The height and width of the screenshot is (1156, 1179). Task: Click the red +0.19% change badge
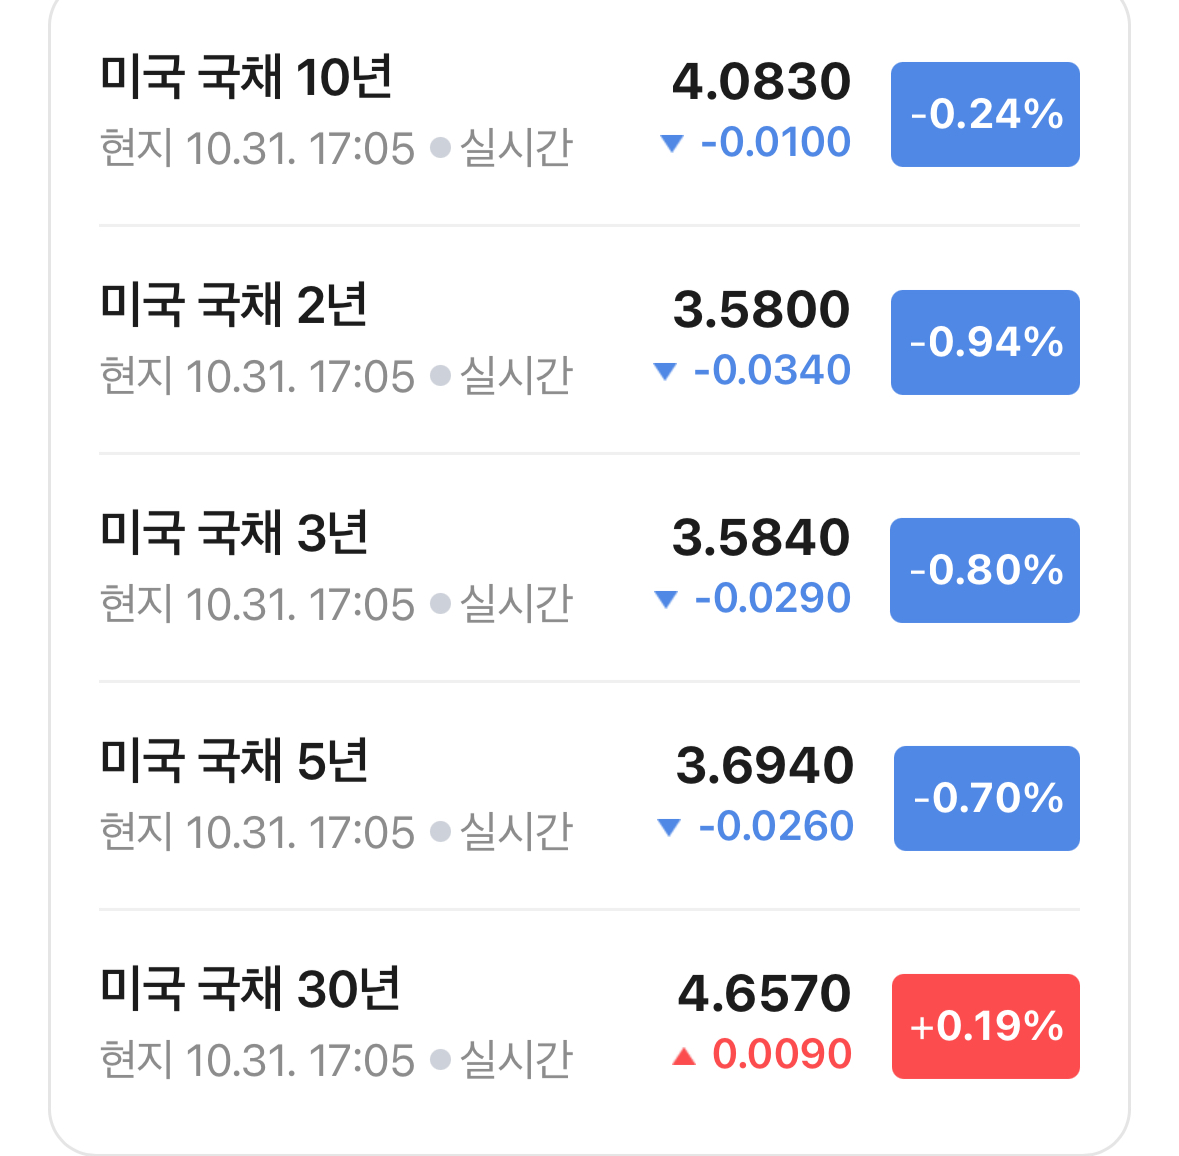point(986,1026)
